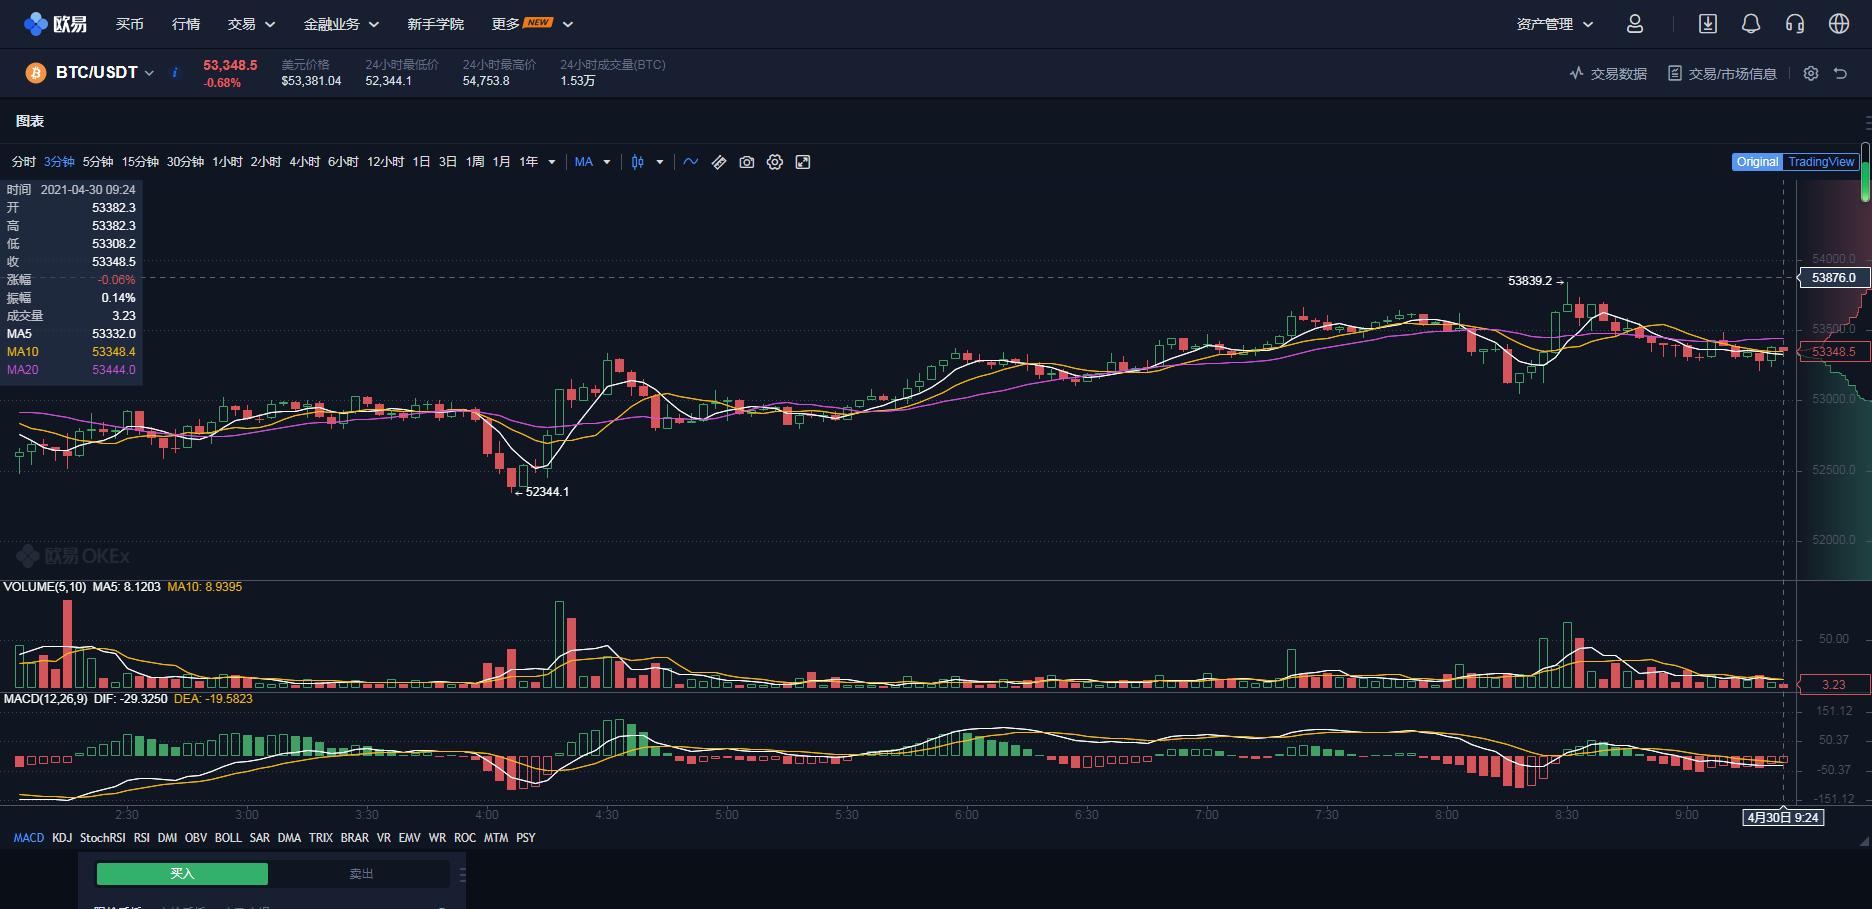The height and width of the screenshot is (909, 1872).
Task: Open 新手学院 from top navigation
Action: pos(436,24)
